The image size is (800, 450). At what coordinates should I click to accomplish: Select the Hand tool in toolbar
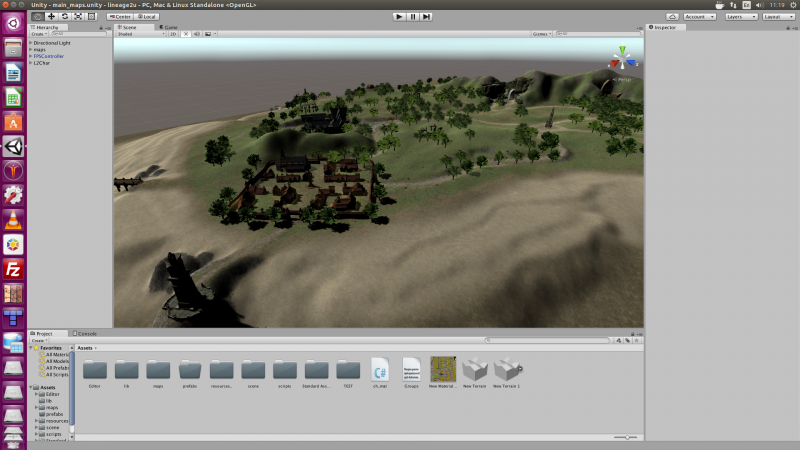(38, 16)
